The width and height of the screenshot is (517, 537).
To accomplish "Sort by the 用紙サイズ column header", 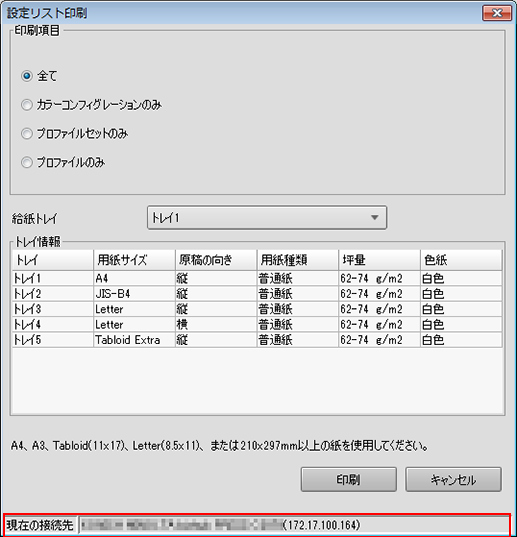I will pos(134,260).
